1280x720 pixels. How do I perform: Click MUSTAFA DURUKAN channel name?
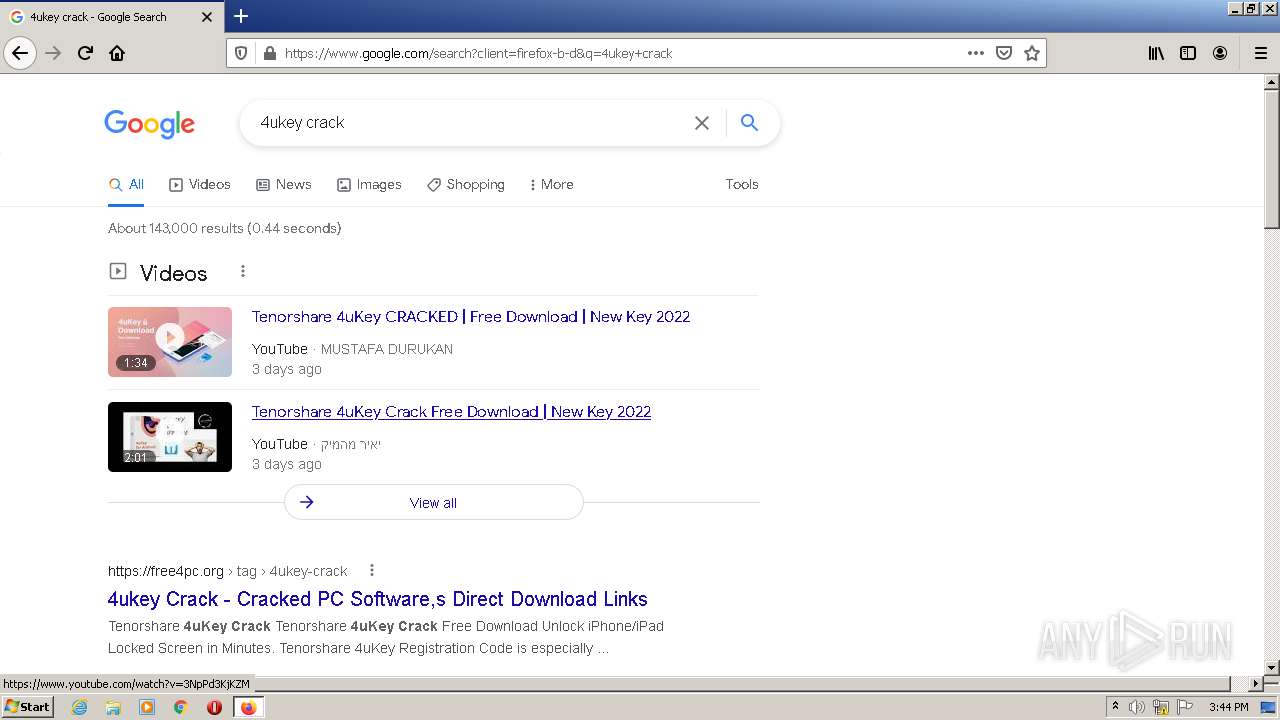[387, 349]
